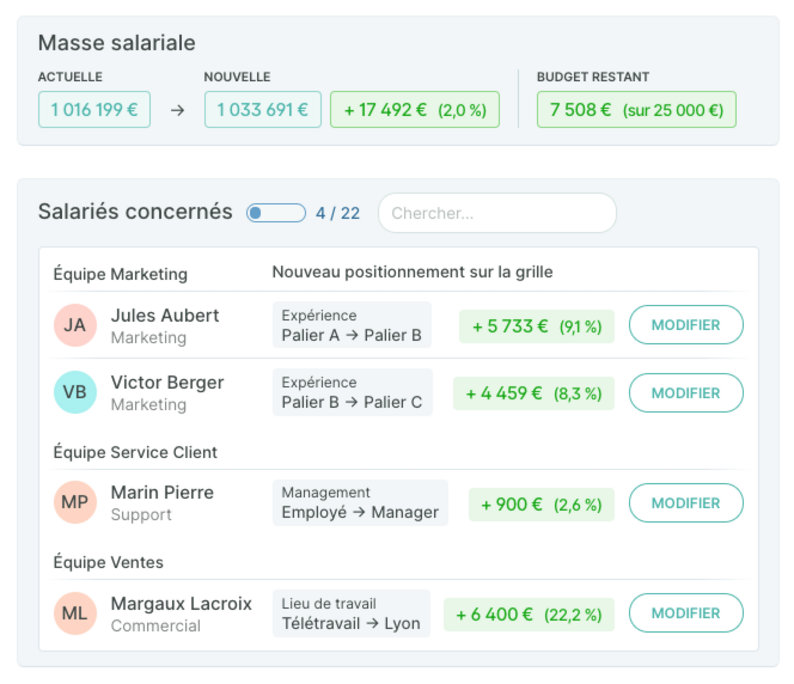Click the arrow between Actuelle and Nouvelle

pos(177,110)
